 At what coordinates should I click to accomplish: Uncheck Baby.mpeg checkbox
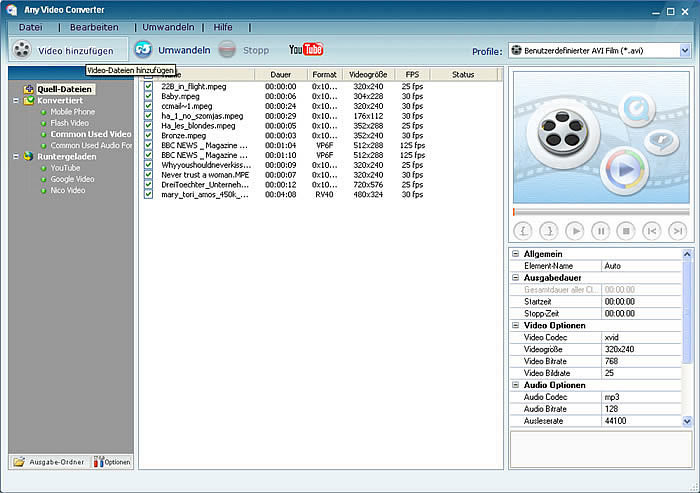point(148,96)
